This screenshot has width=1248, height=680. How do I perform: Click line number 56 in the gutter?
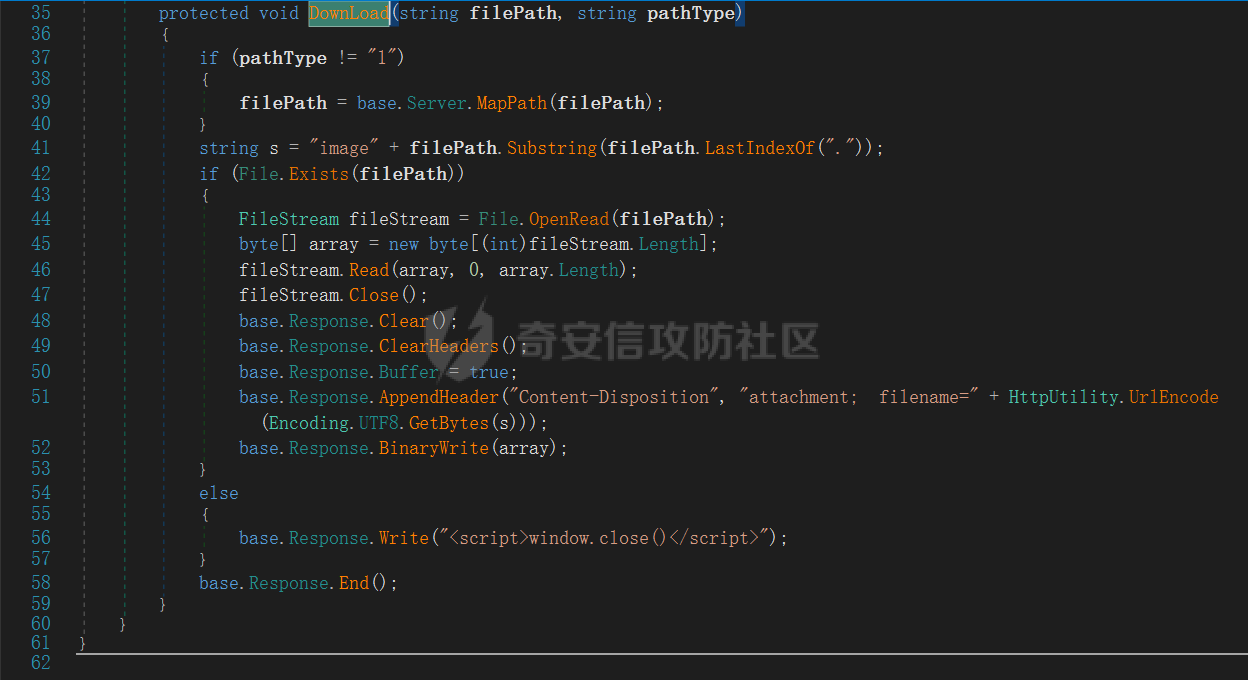point(41,537)
